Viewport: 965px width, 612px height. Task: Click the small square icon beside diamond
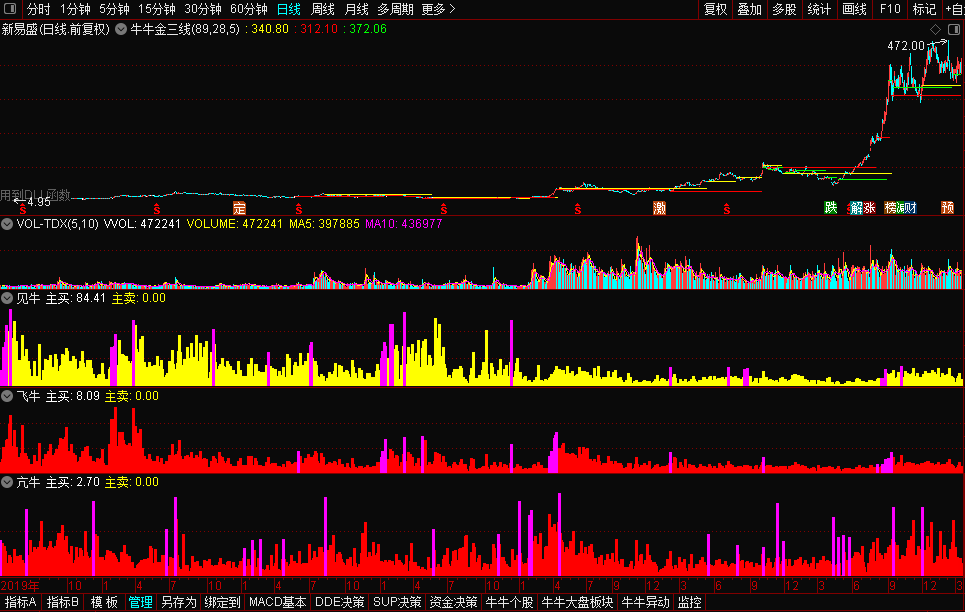point(951,31)
